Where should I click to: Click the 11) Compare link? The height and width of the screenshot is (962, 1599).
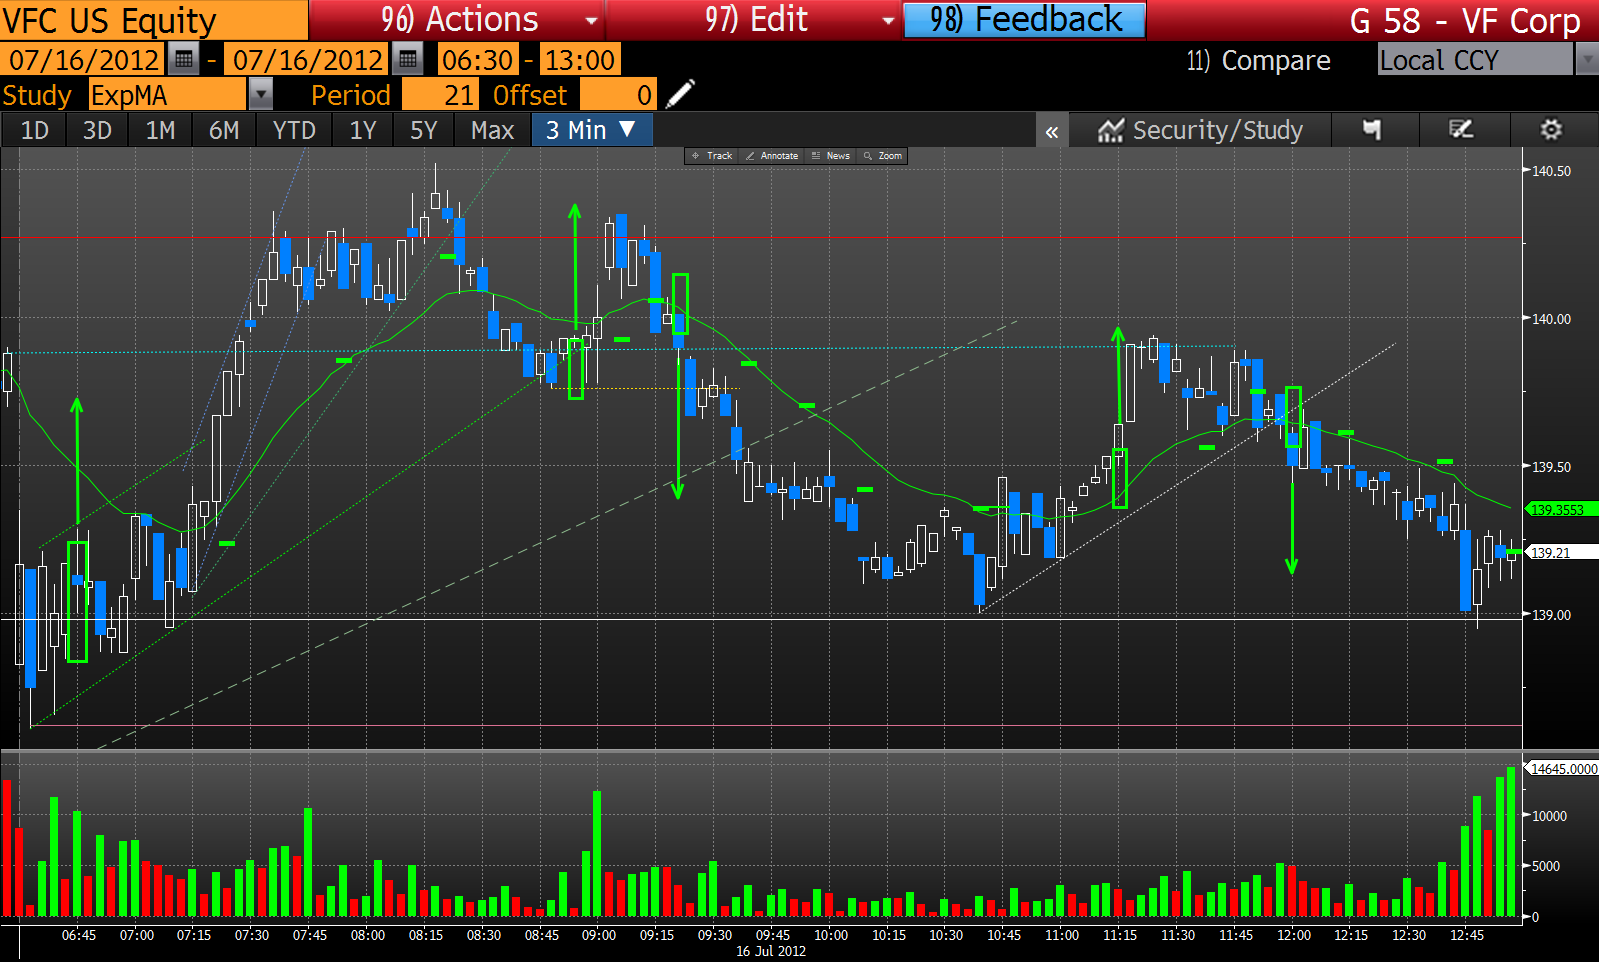pyautogui.click(x=1258, y=60)
